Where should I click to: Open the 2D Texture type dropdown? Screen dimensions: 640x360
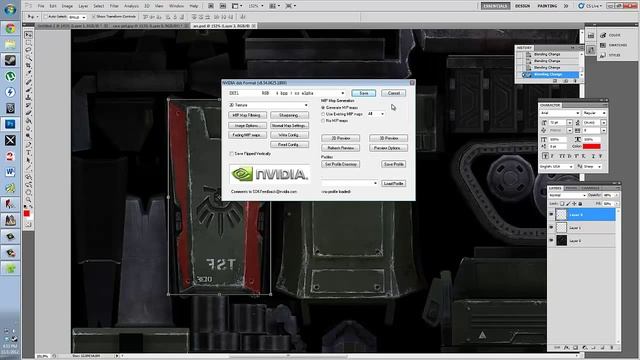268,105
